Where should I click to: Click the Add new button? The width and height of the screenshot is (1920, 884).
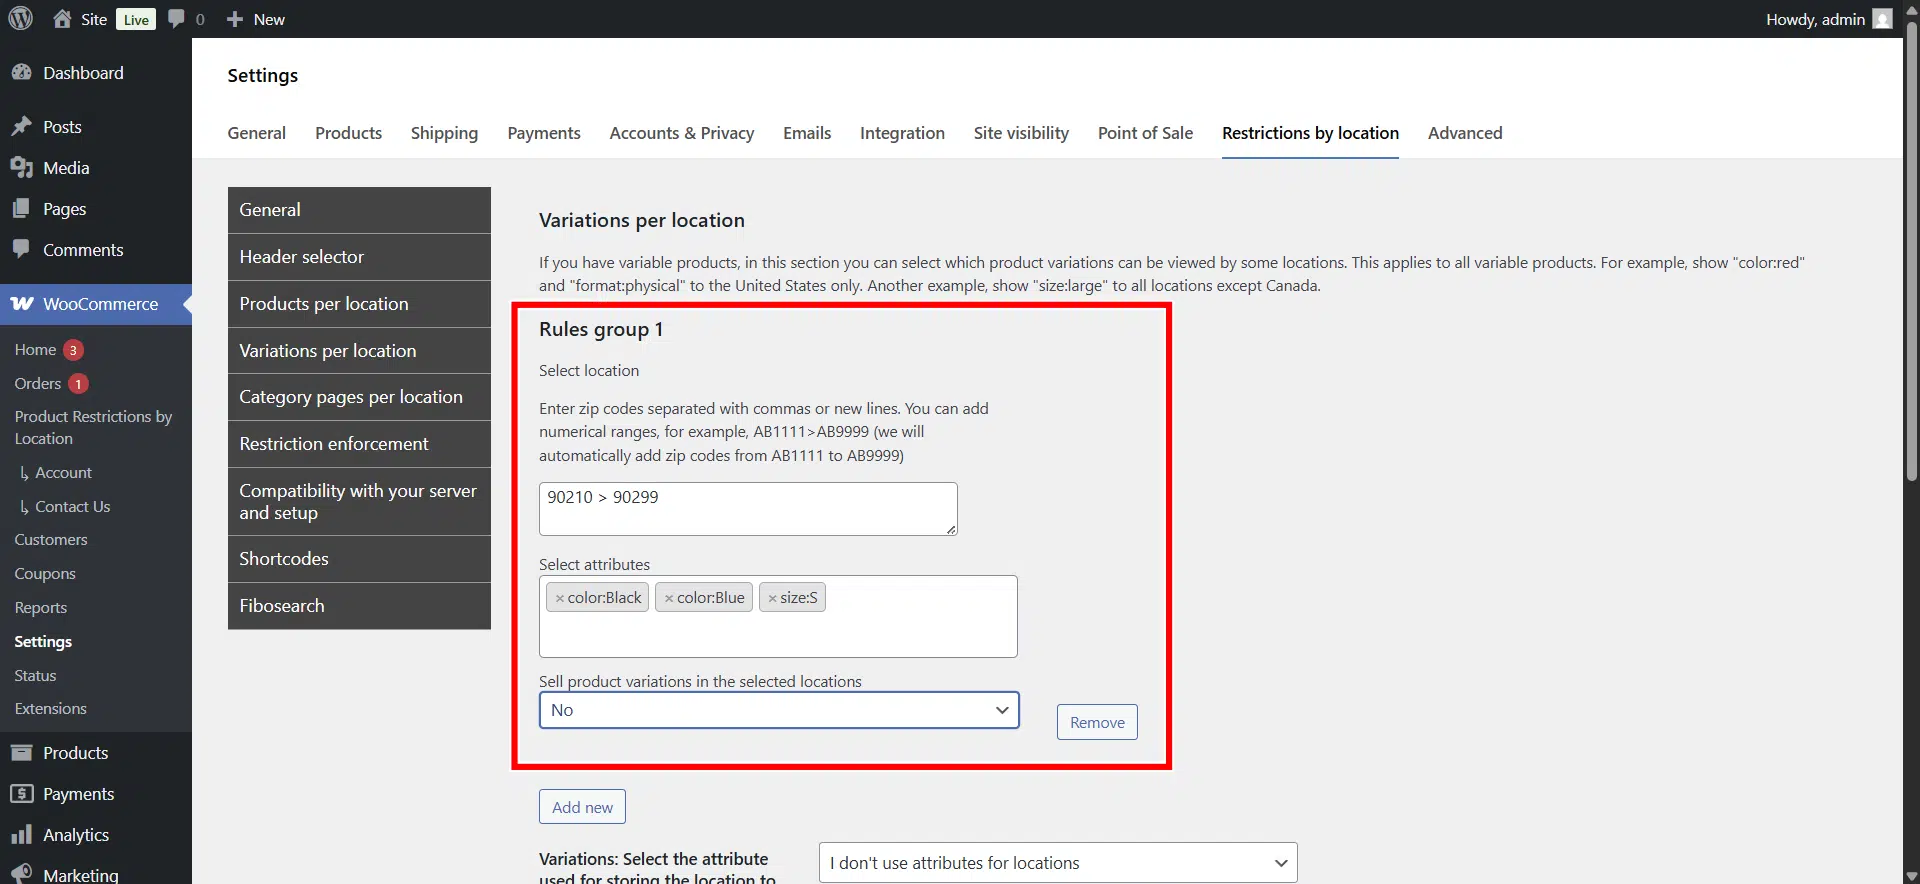[582, 807]
